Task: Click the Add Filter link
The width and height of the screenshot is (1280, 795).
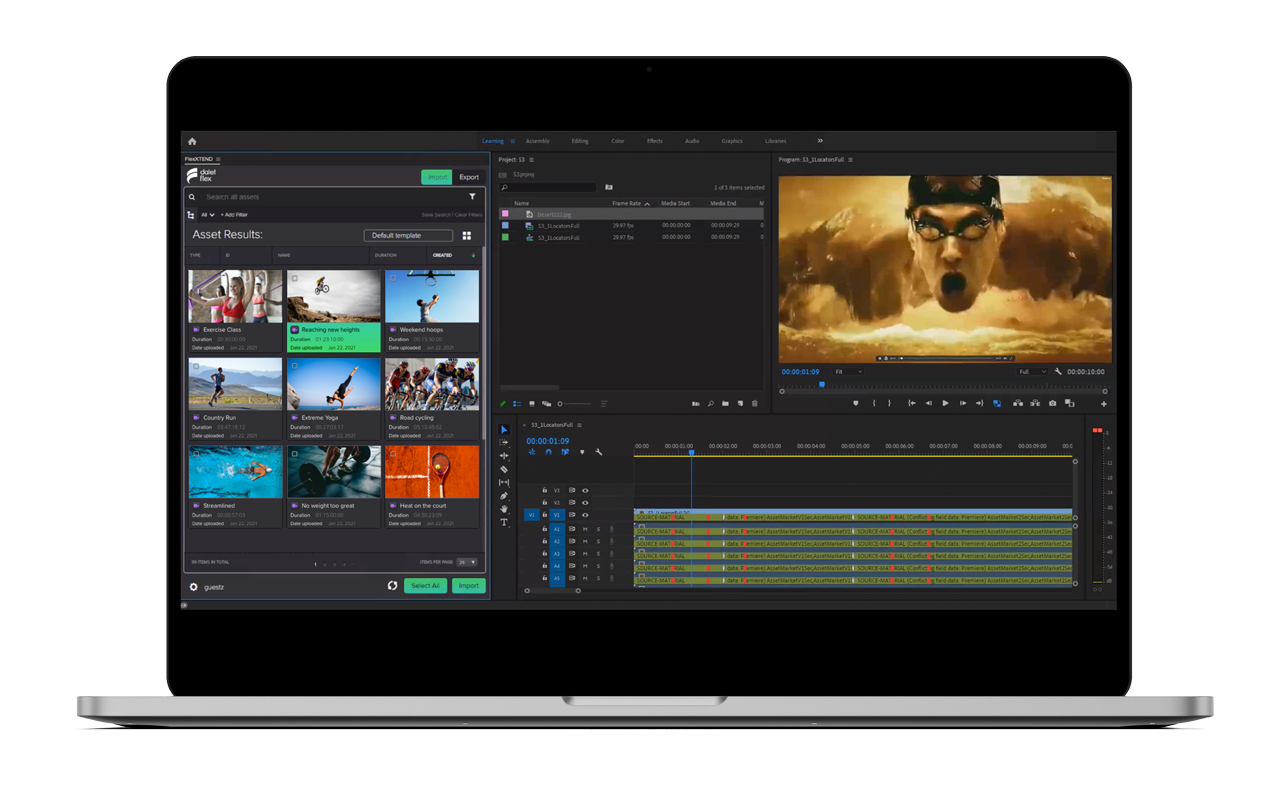Action: [x=234, y=215]
